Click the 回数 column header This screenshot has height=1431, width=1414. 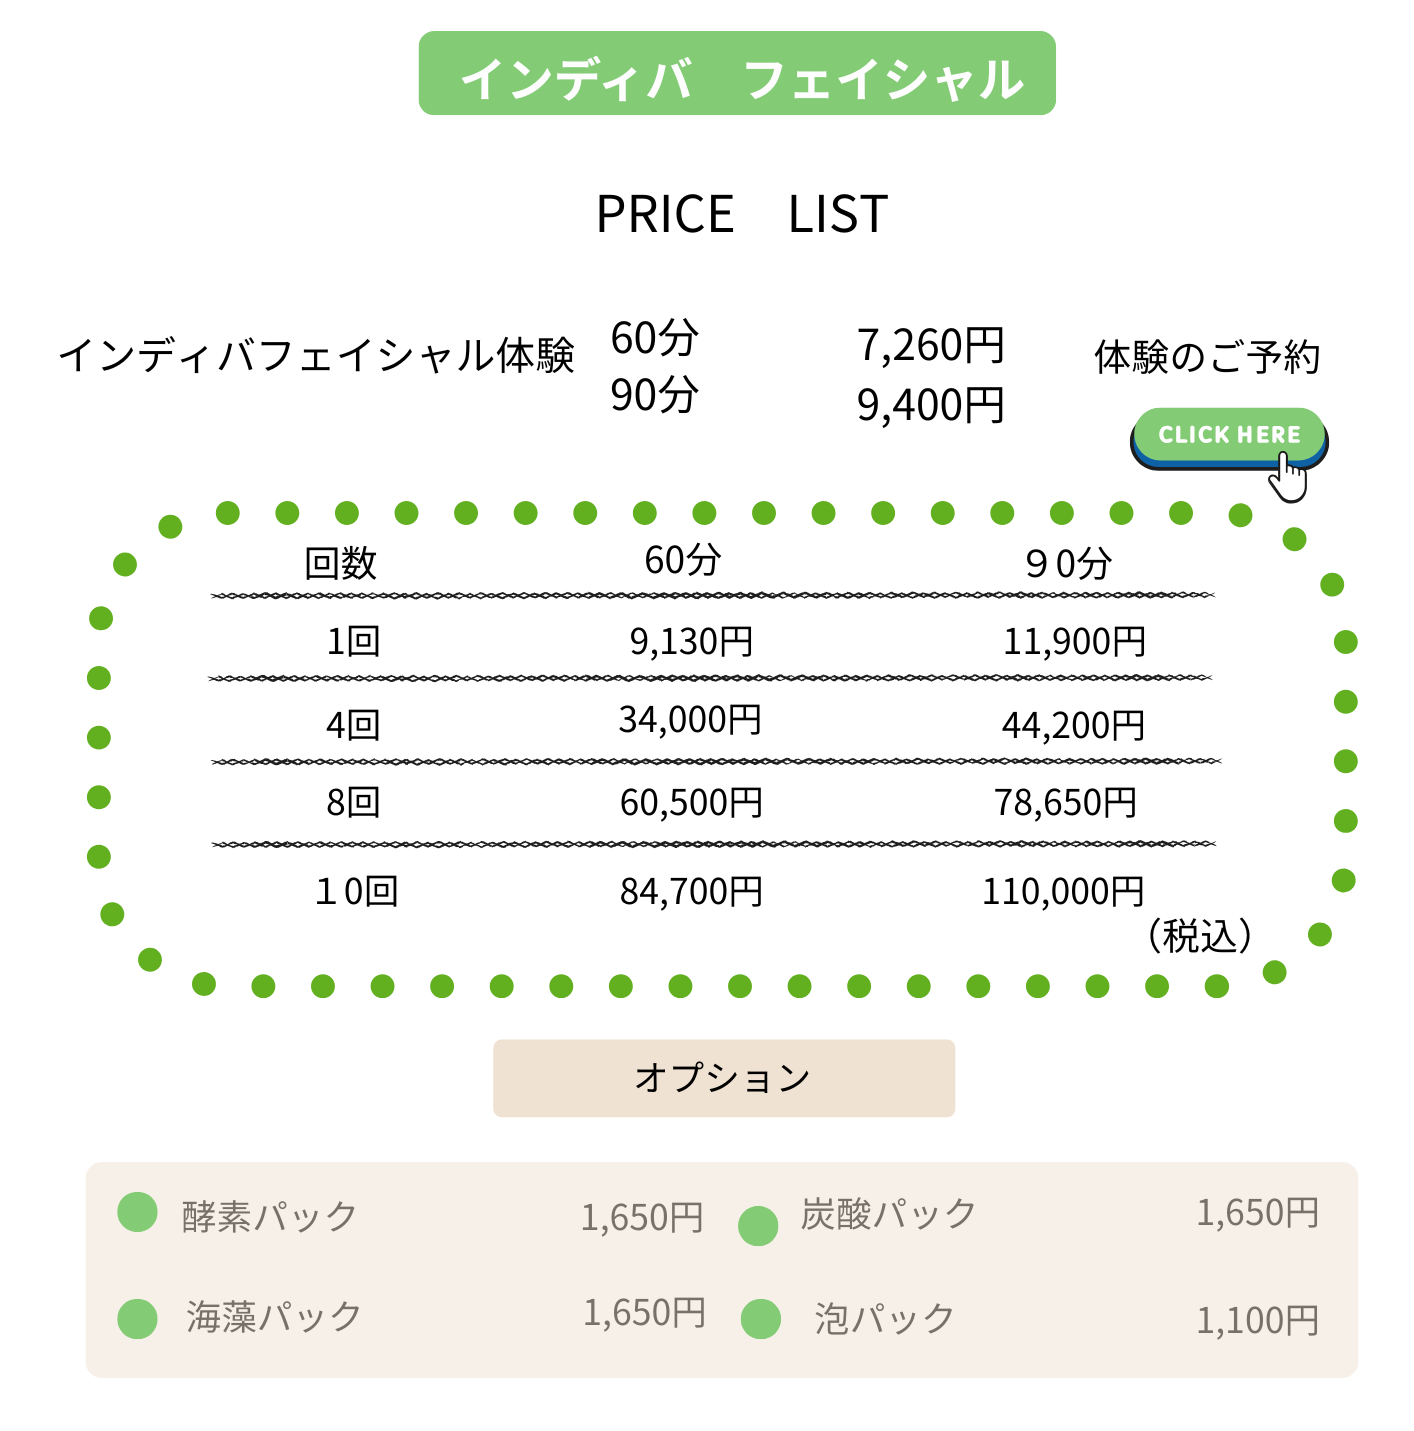[341, 564]
